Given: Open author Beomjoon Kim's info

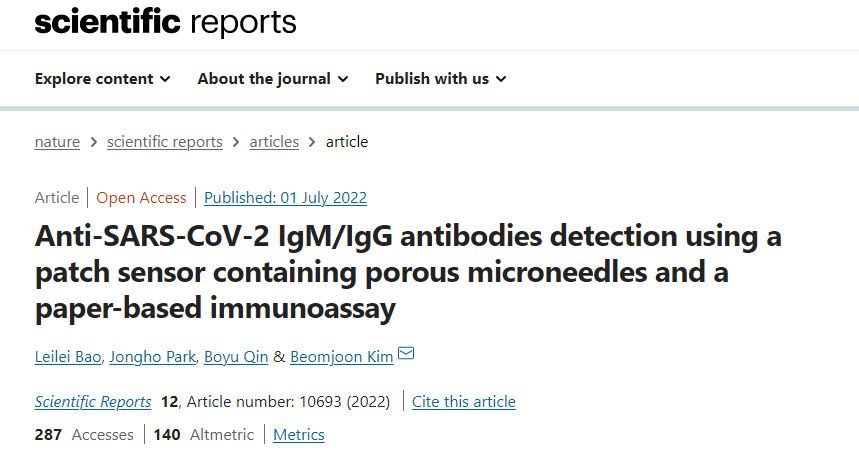Looking at the screenshot, I should tap(341, 357).
